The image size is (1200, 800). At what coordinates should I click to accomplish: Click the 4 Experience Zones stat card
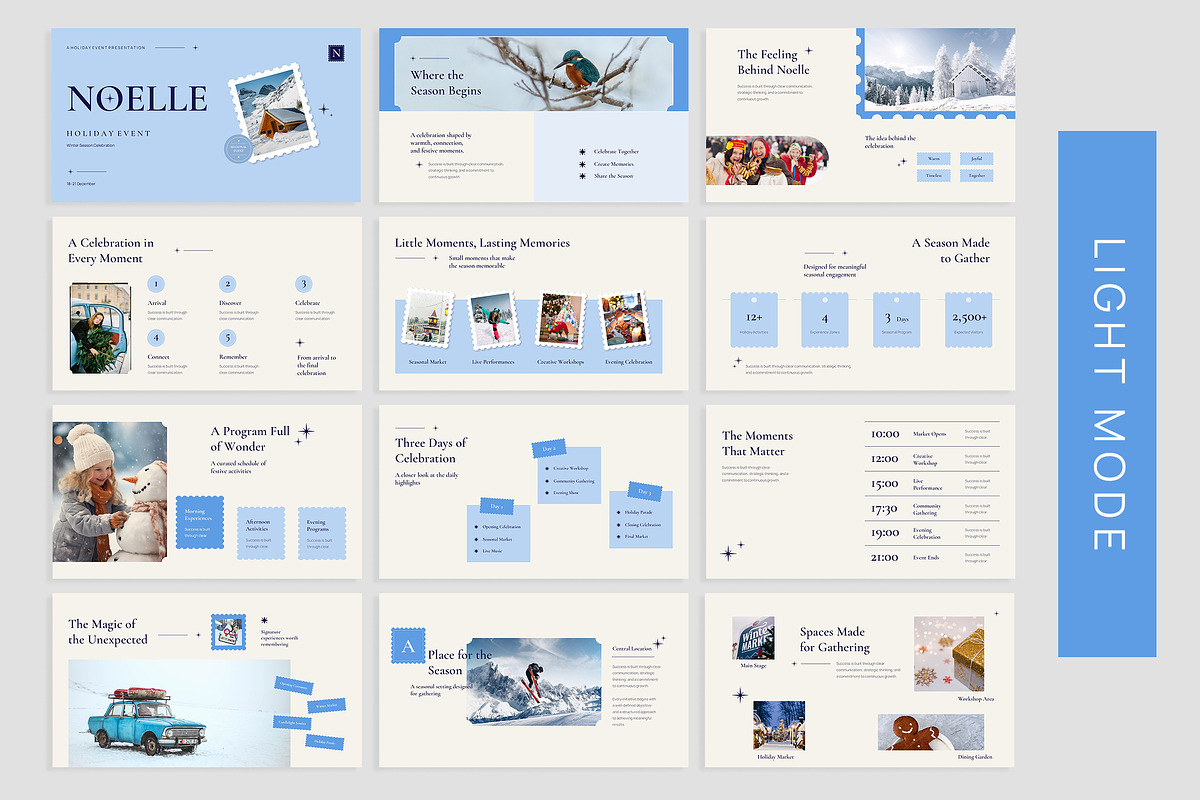[825, 320]
